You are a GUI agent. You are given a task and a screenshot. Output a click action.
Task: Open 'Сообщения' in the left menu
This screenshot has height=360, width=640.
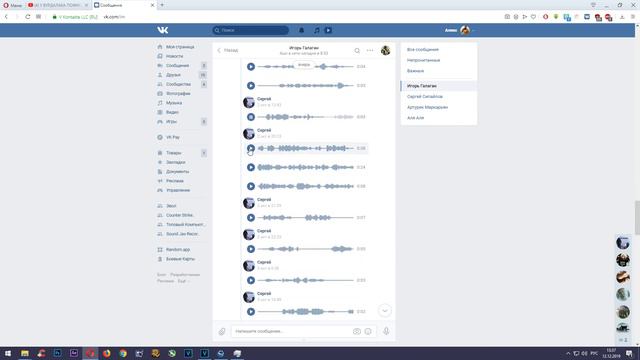[x=178, y=66]
